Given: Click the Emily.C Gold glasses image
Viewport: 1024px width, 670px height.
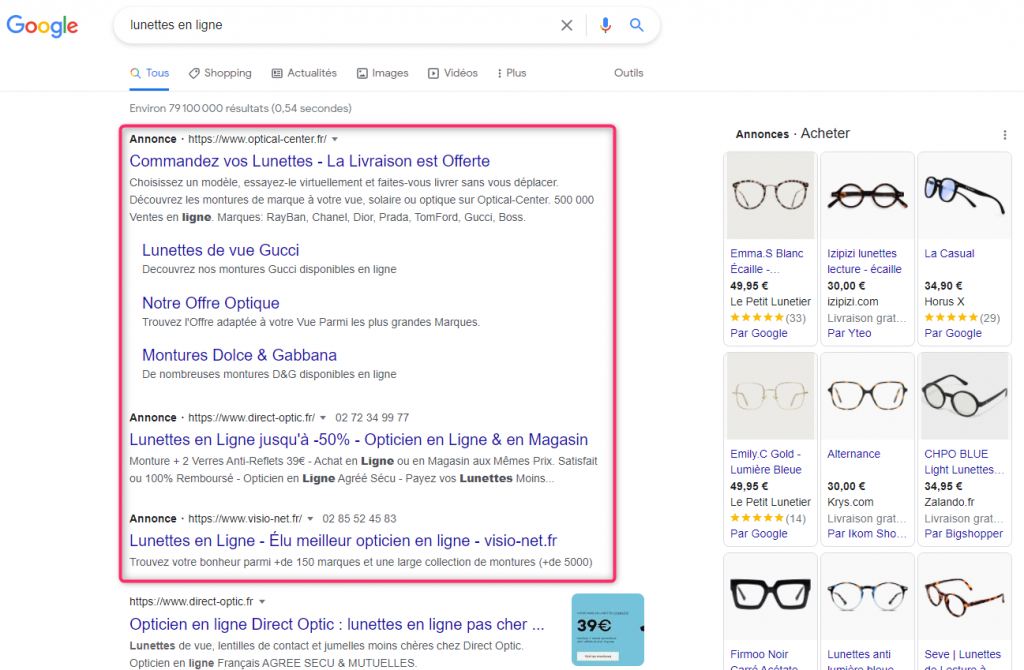Looking at the screenshot, I should pyautogui.click(x=771, y=396).
